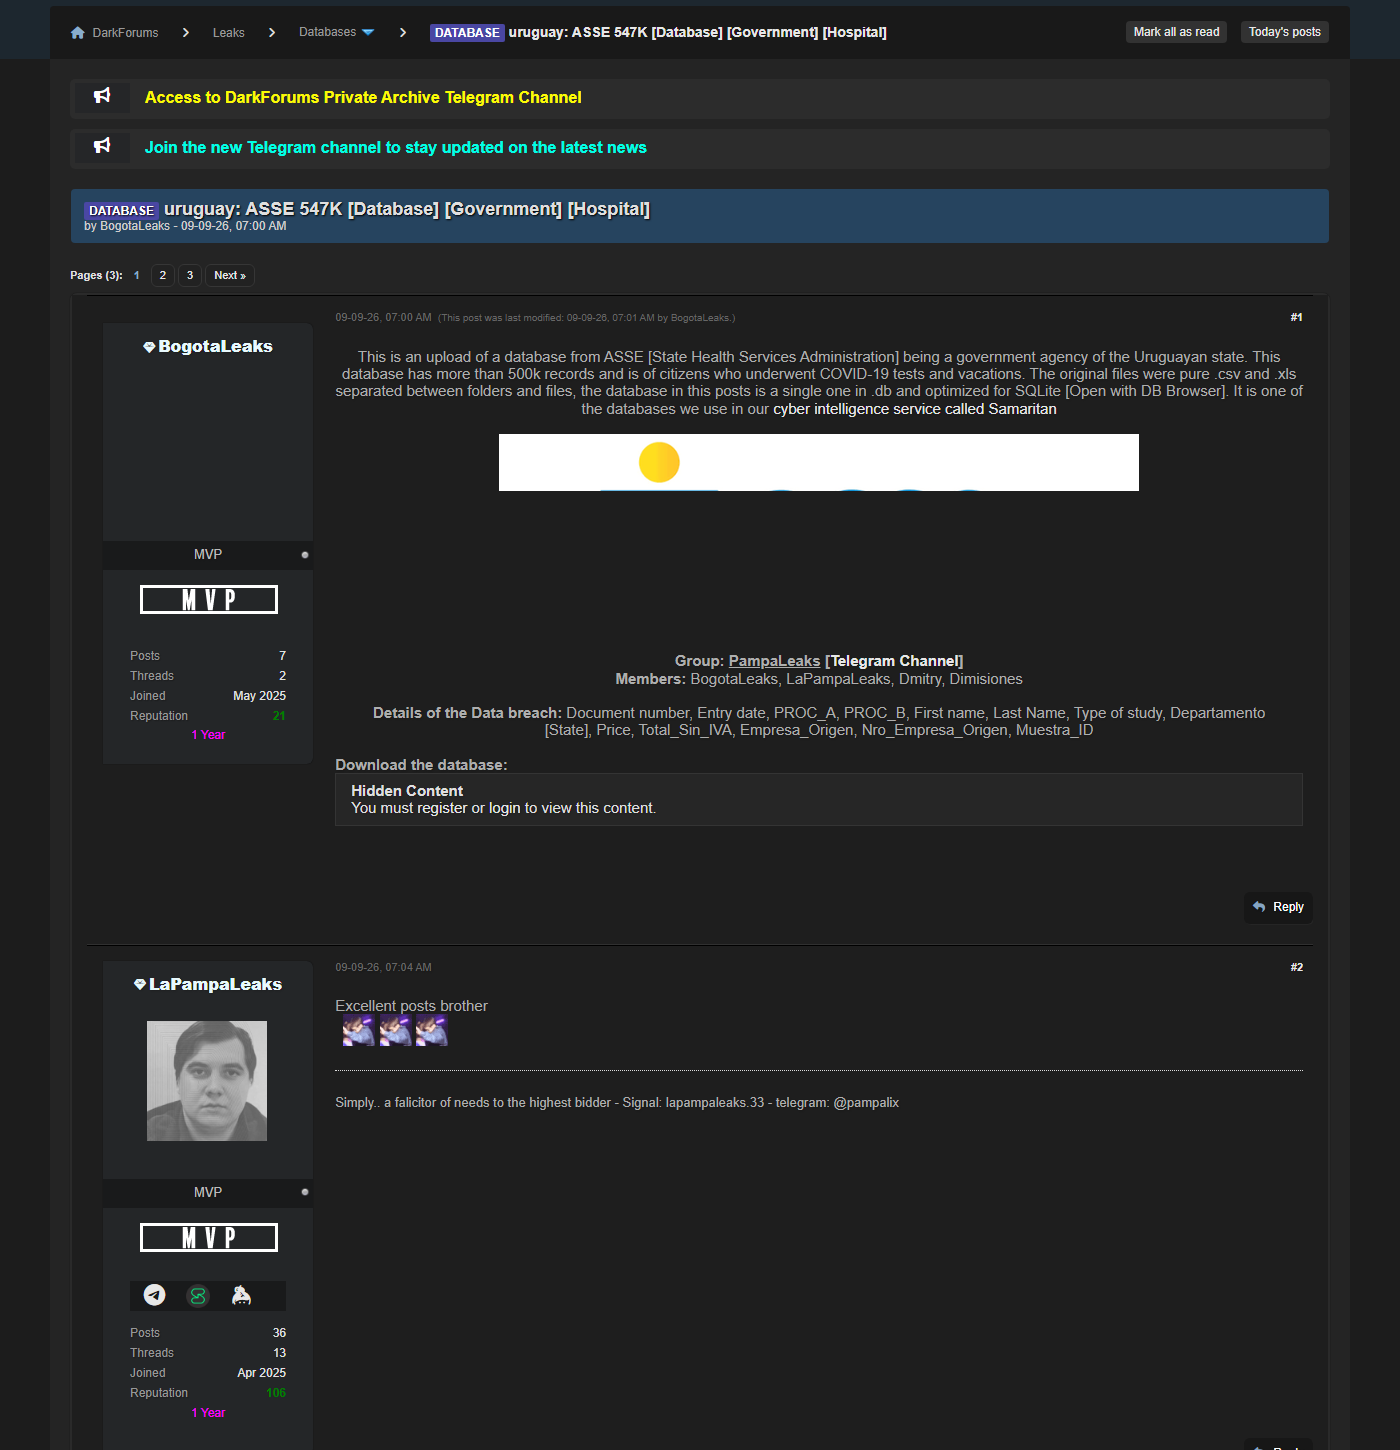Open the Telegram Channel link in post
Screen dimensions: 1400x1450
[894, 661]
